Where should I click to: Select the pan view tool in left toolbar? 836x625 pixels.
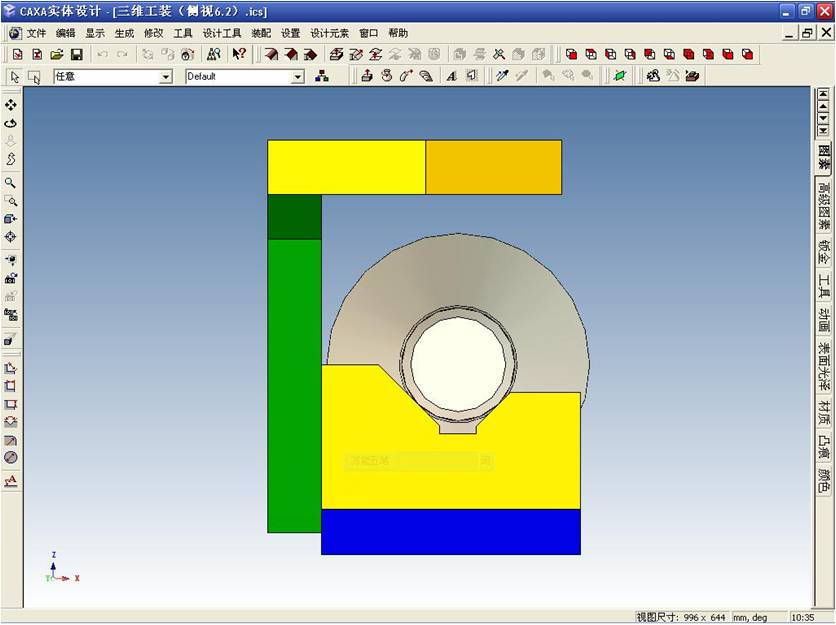click(x=11, y=105)
